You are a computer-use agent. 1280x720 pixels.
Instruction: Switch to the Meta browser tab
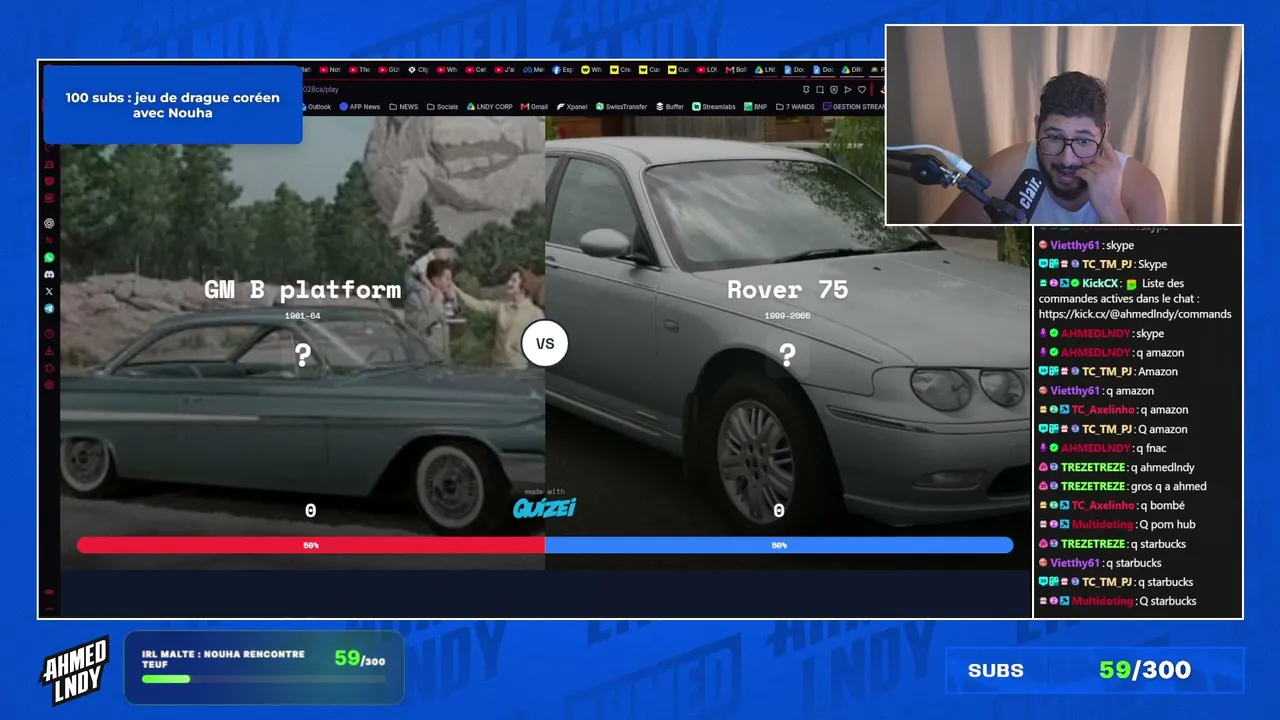[533, 70]
